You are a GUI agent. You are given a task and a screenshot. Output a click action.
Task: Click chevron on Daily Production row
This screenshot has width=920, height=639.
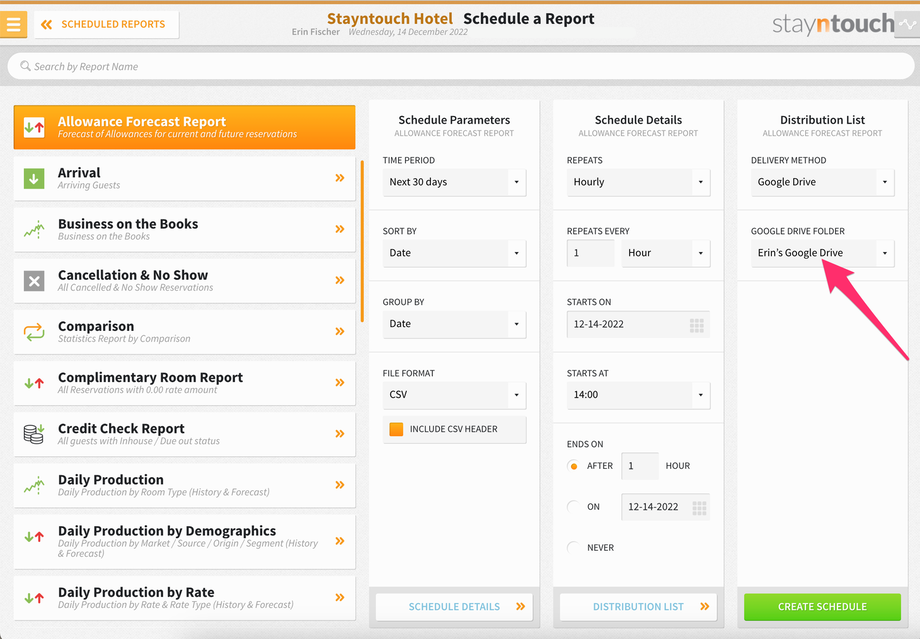click(340, 485)
